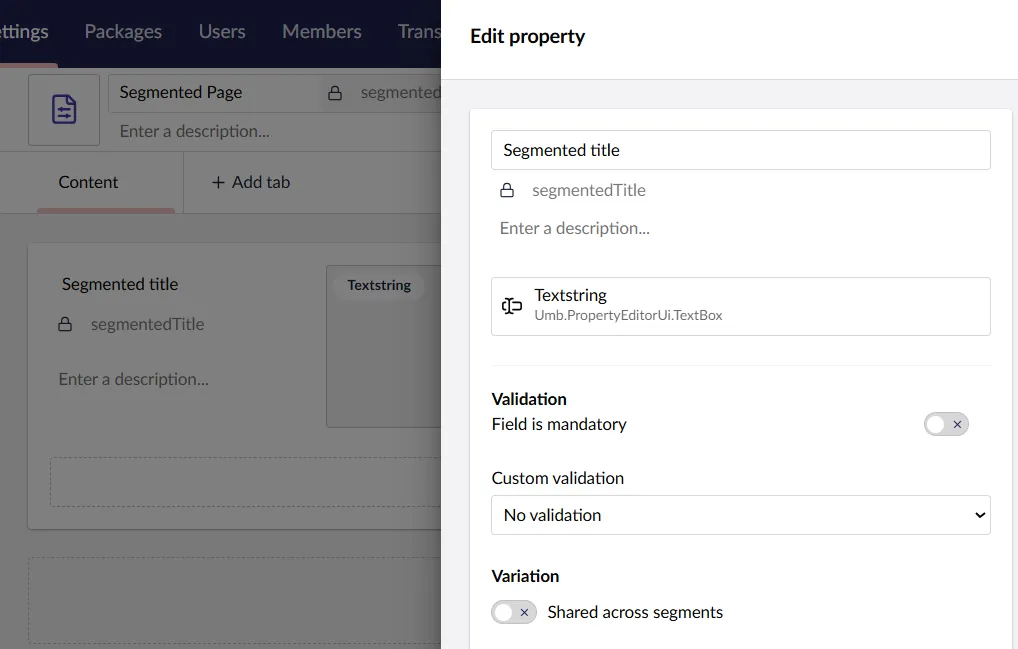
Task: Select the Textstring property editor box
Action: (x=740, y=306)
